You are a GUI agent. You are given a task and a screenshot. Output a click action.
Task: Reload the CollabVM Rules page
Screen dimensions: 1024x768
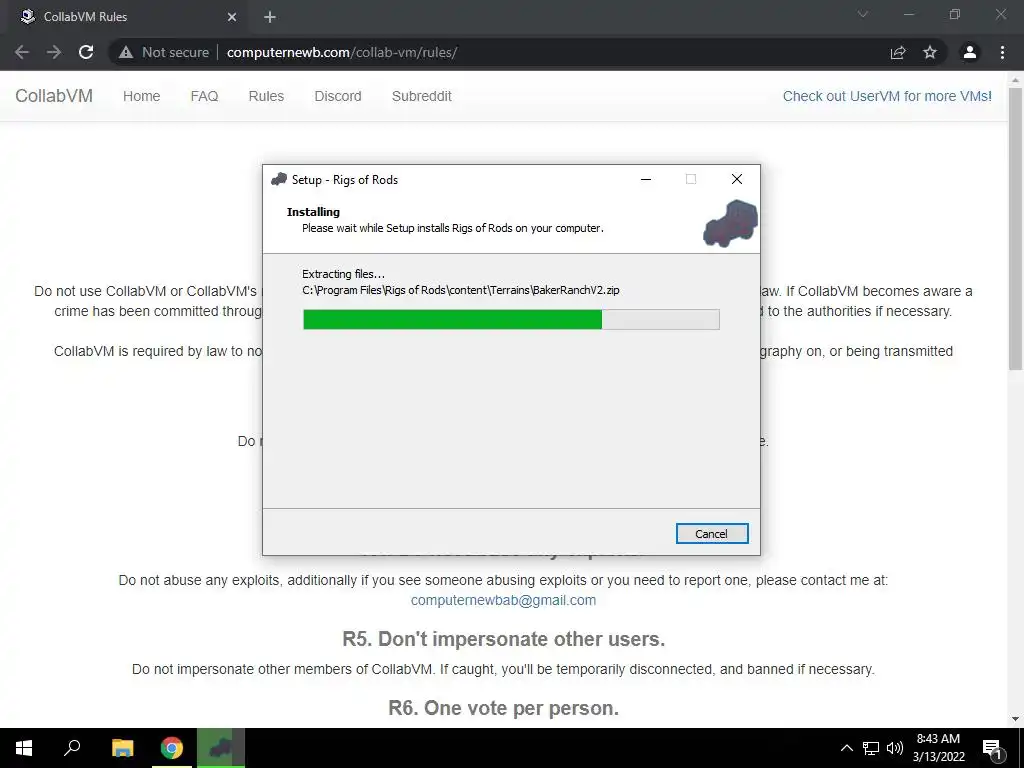(x=86, y=52)
